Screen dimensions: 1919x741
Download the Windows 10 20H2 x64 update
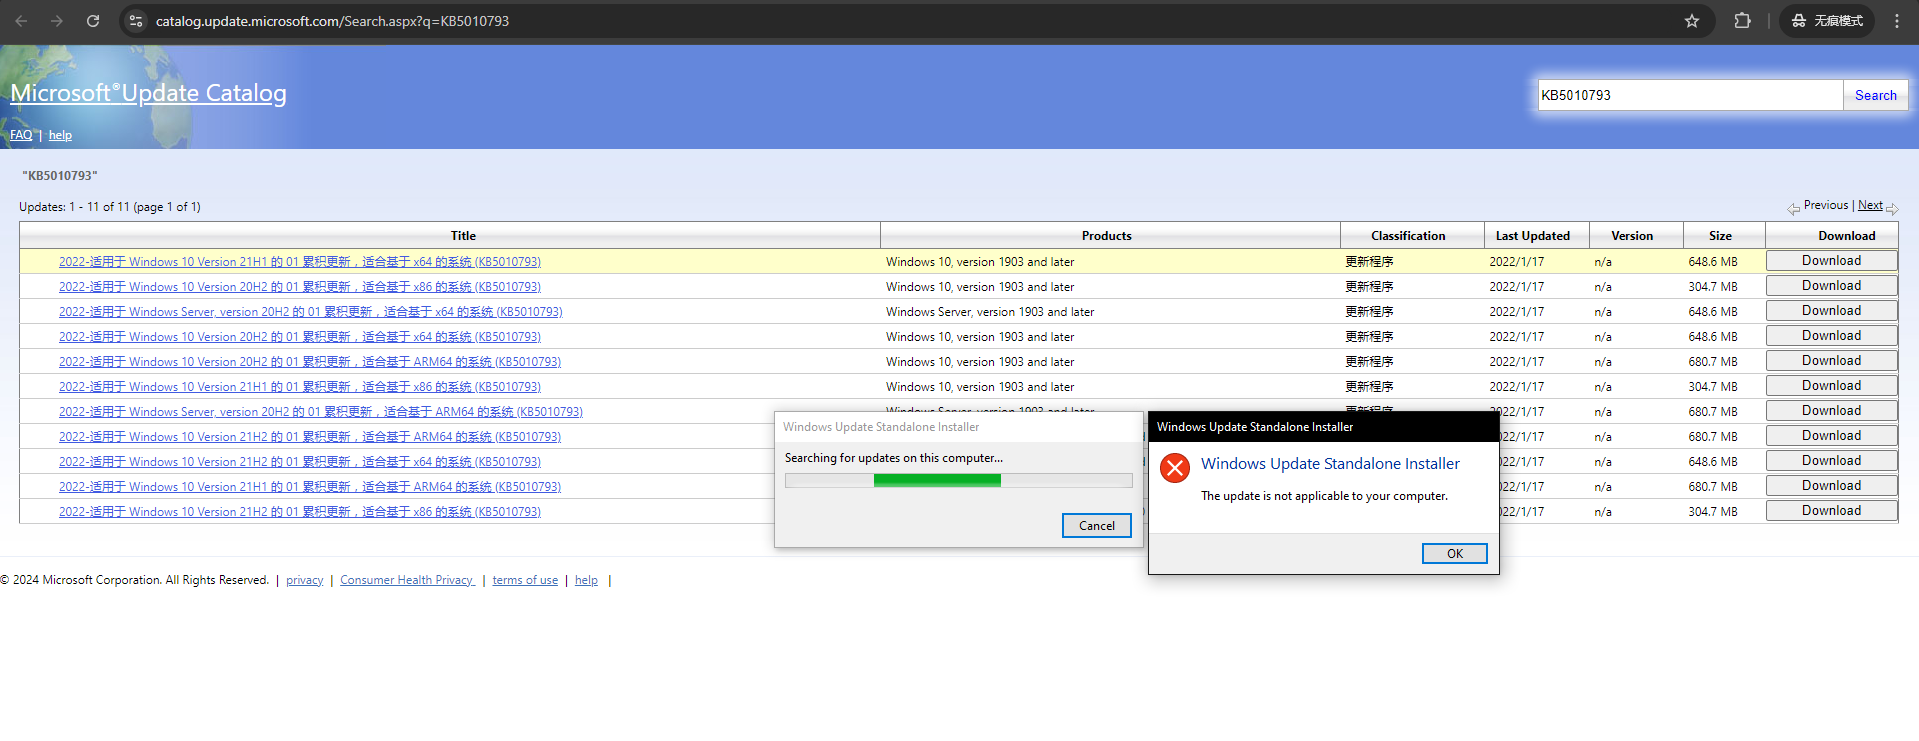(x=1831, y=336)
